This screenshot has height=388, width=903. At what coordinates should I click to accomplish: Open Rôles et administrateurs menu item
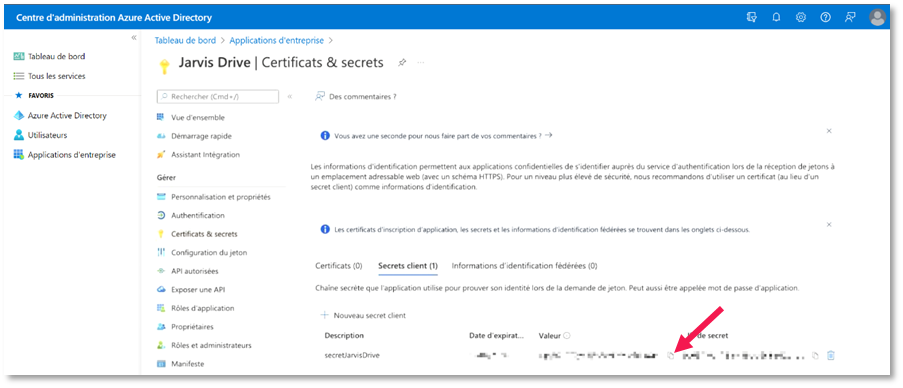tap(211, 345)
